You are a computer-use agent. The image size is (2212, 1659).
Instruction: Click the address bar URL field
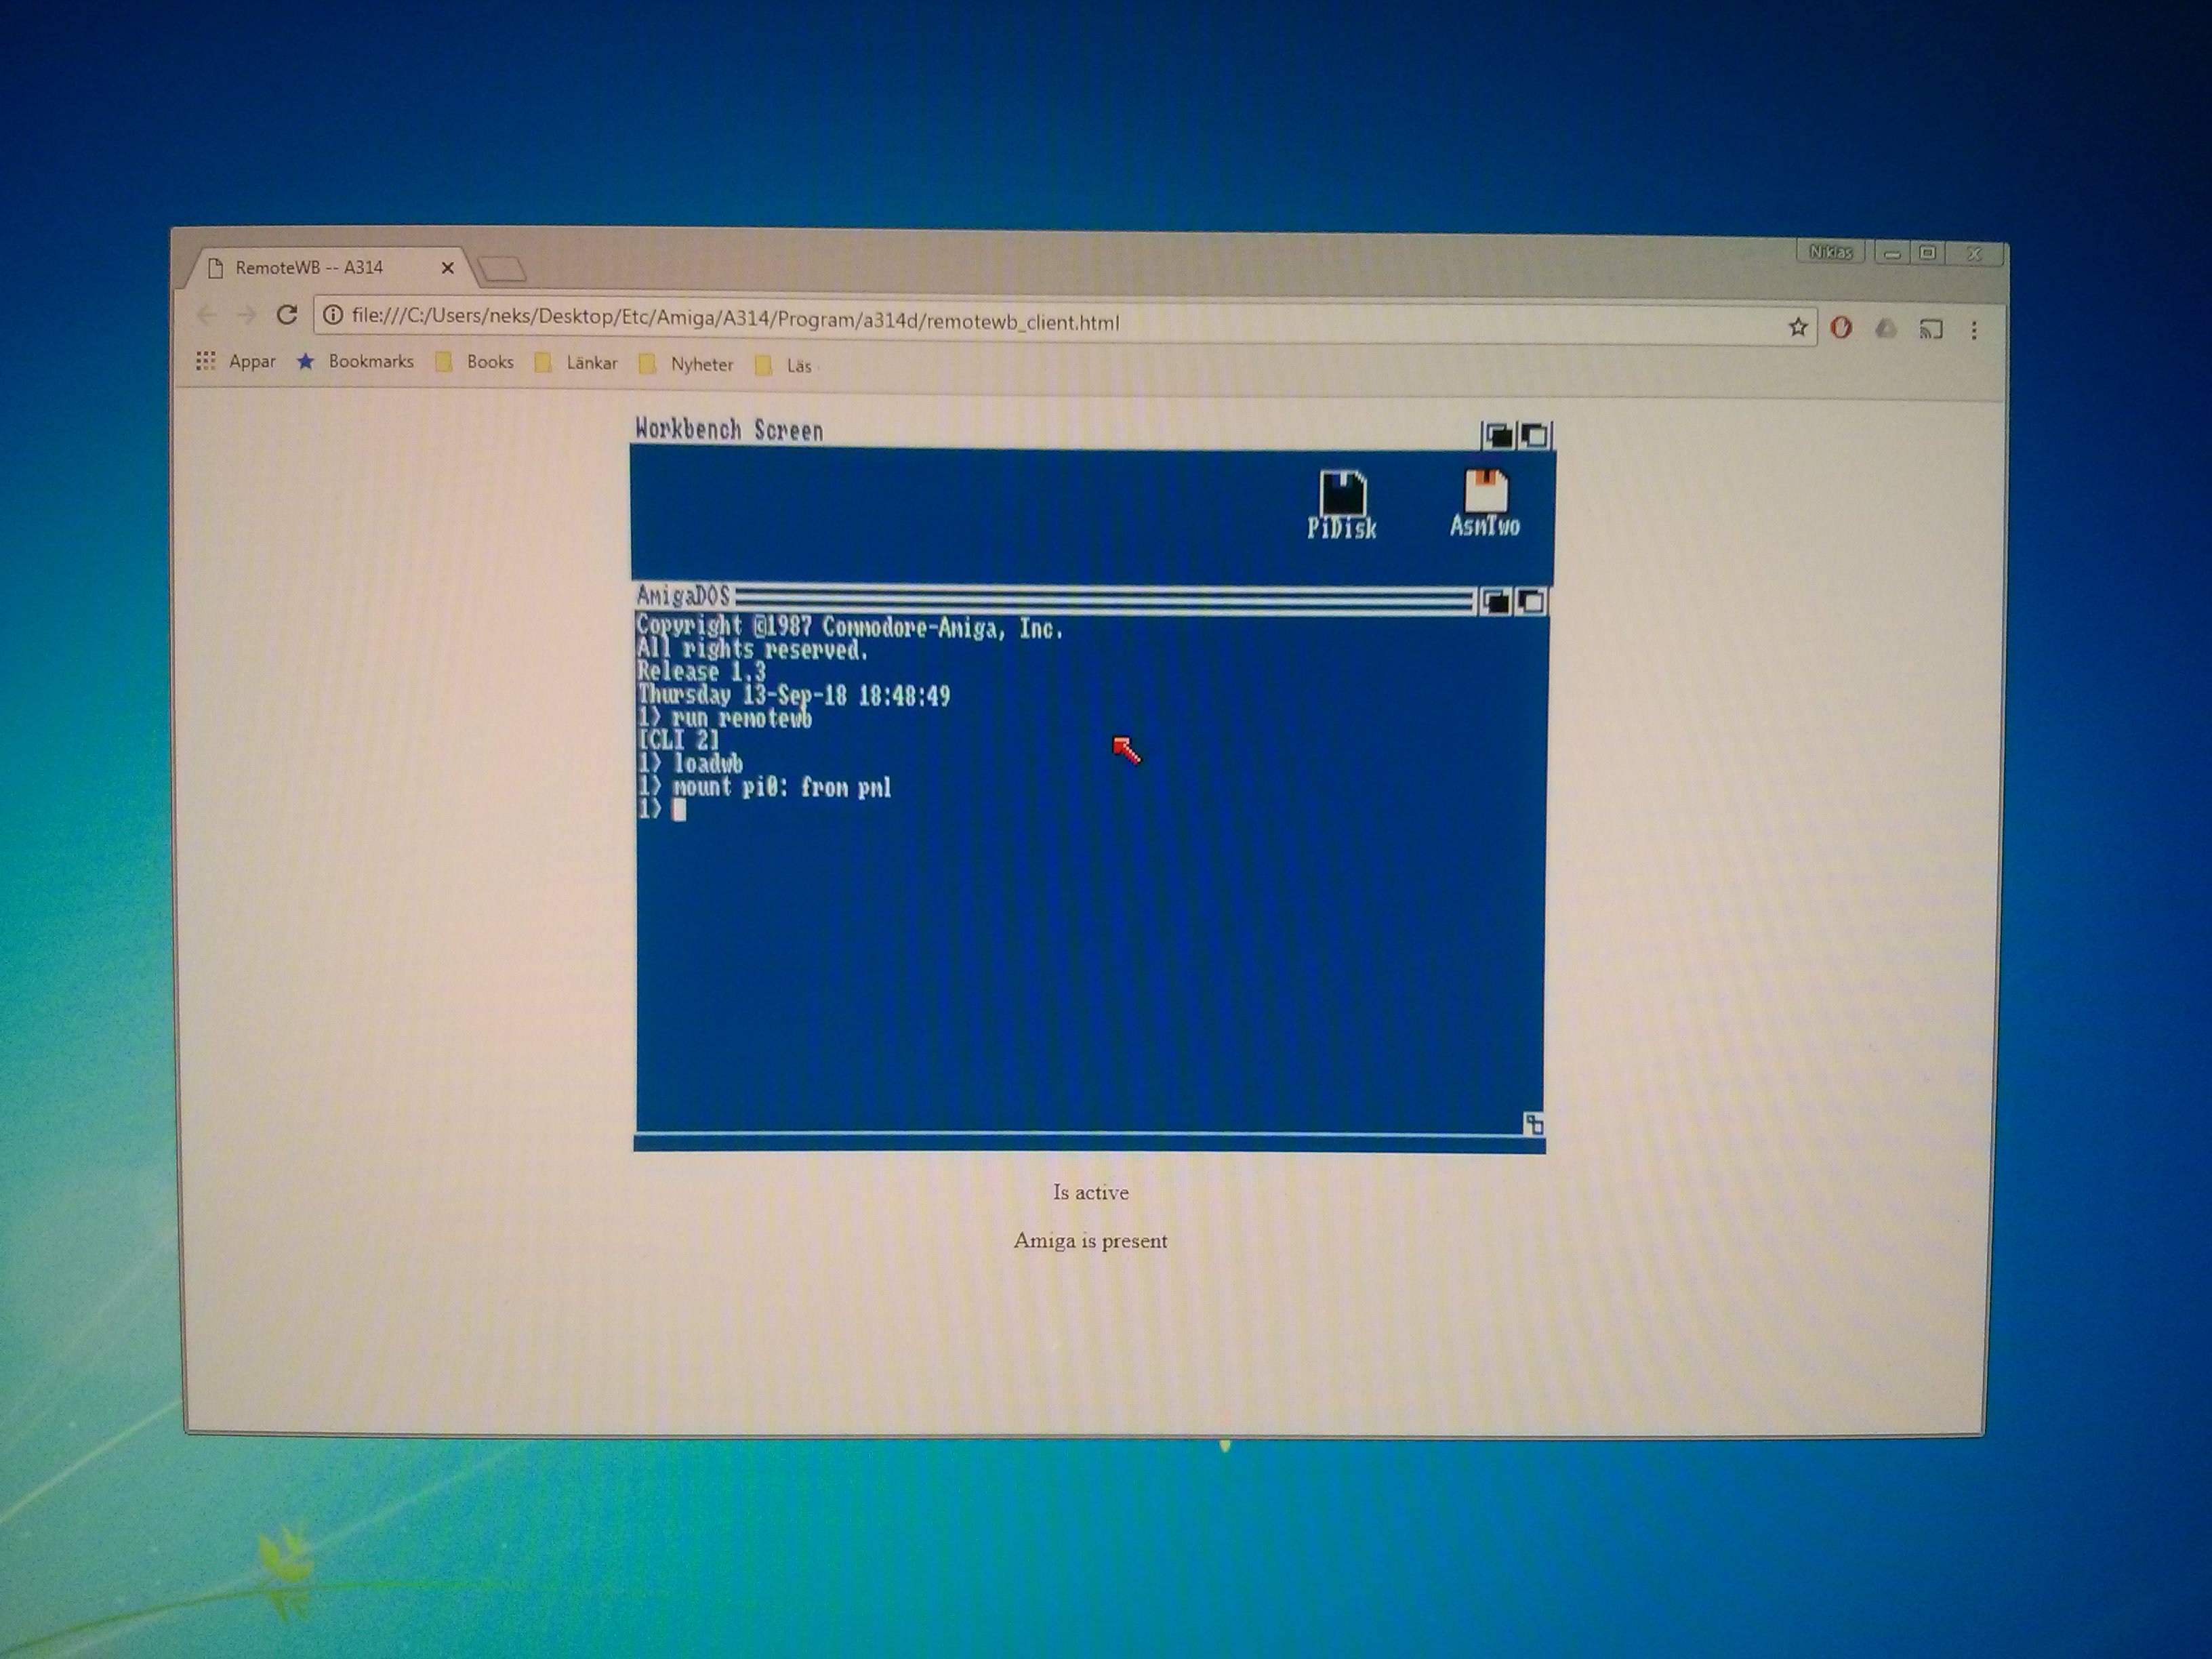1065,321
